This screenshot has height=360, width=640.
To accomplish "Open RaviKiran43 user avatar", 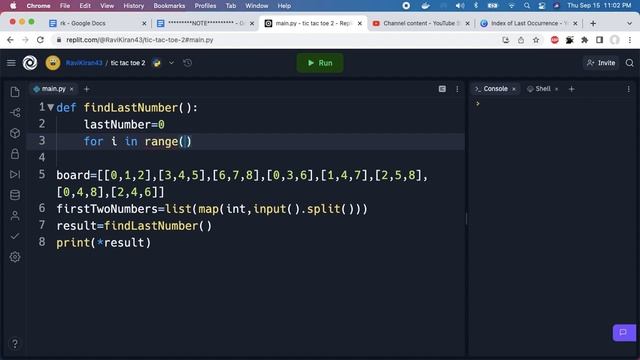I will [53, 63].
